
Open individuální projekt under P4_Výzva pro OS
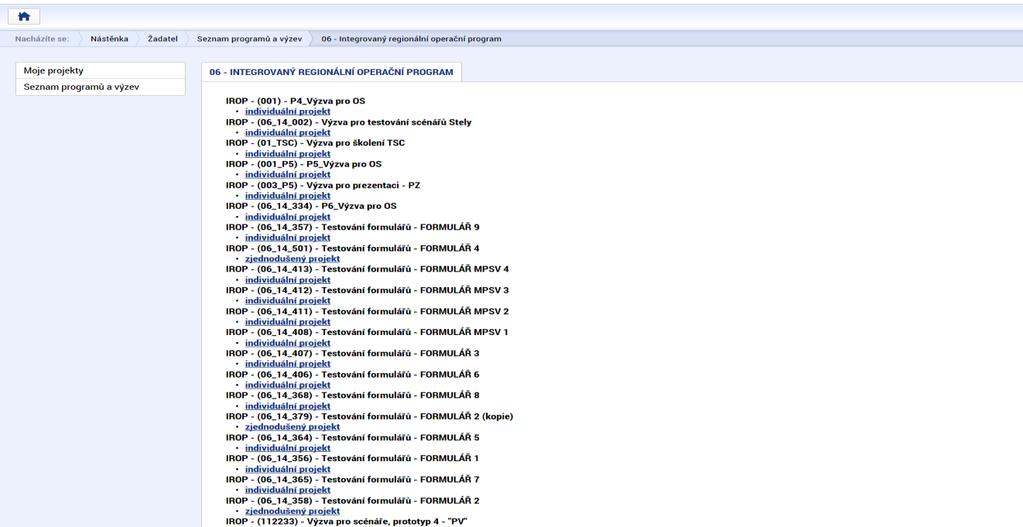pyautogui.click(x=288, y=112)
